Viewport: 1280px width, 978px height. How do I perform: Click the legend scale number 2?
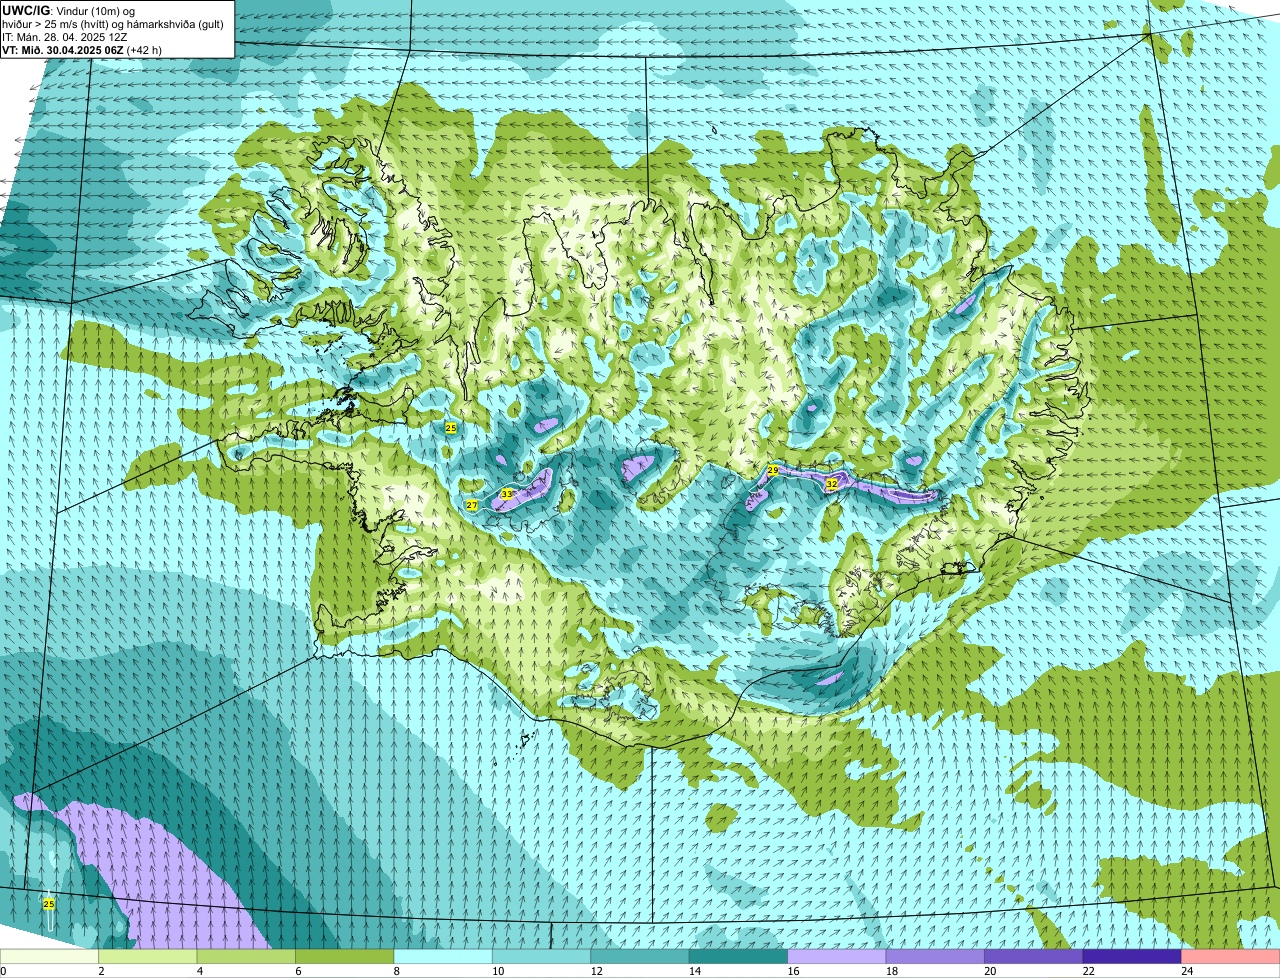coord(101,971)
